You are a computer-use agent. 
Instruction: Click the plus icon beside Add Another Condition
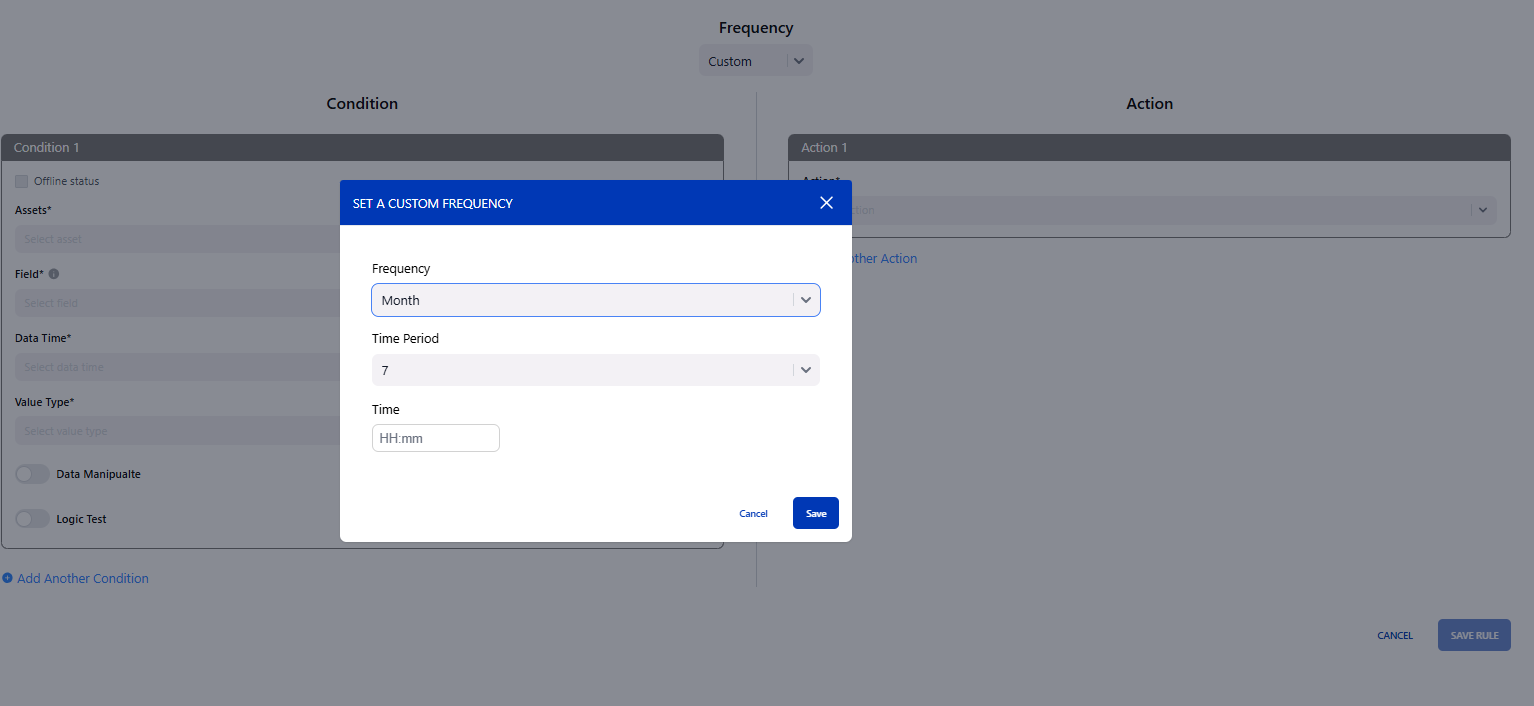8,578
